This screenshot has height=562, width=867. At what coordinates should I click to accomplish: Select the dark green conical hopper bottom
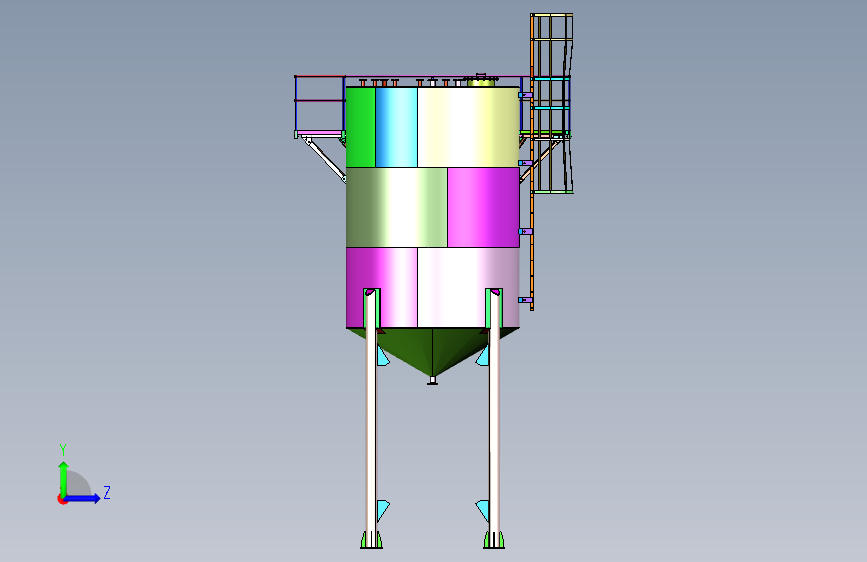[x=432, y=350]
